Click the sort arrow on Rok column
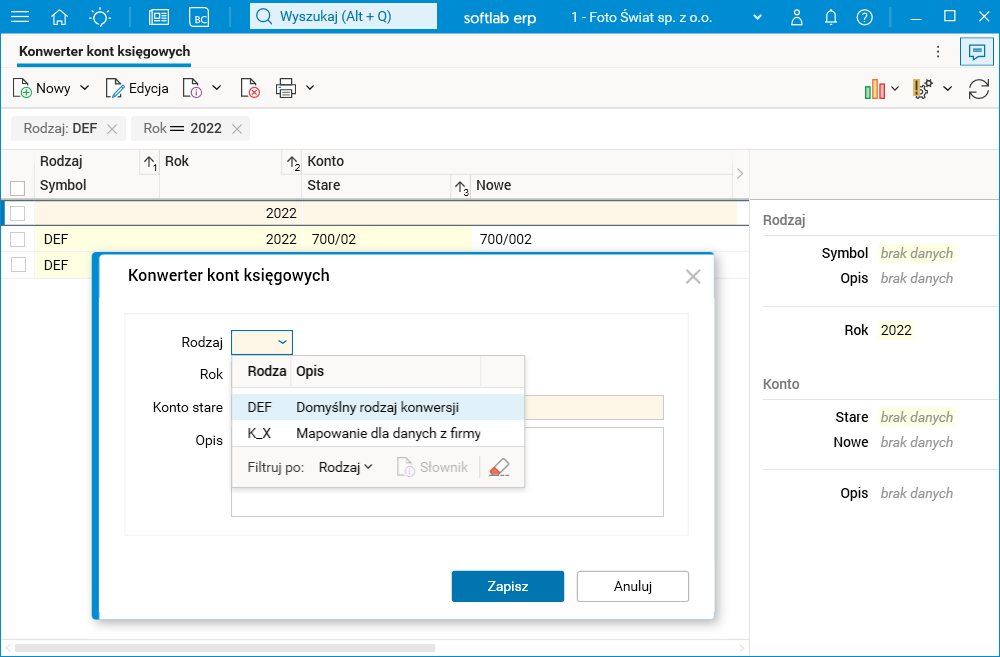 point(292,163)
